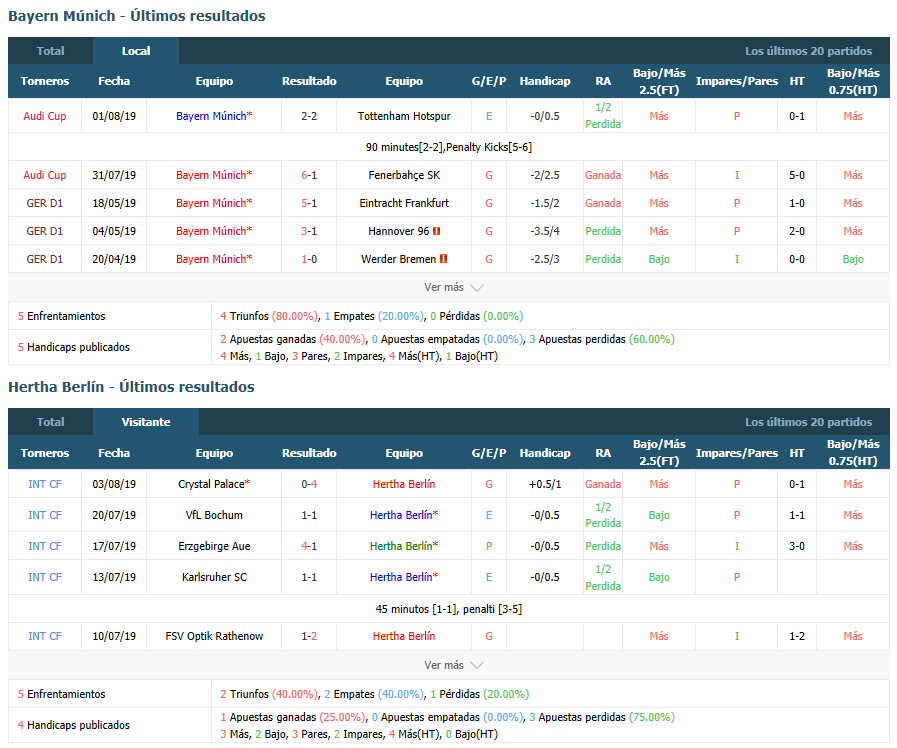This screenshot has height=748, width=897.
Task: Click half-time score 3-0 in Erzgebirge Aue row
Action: tap(797, 546)
